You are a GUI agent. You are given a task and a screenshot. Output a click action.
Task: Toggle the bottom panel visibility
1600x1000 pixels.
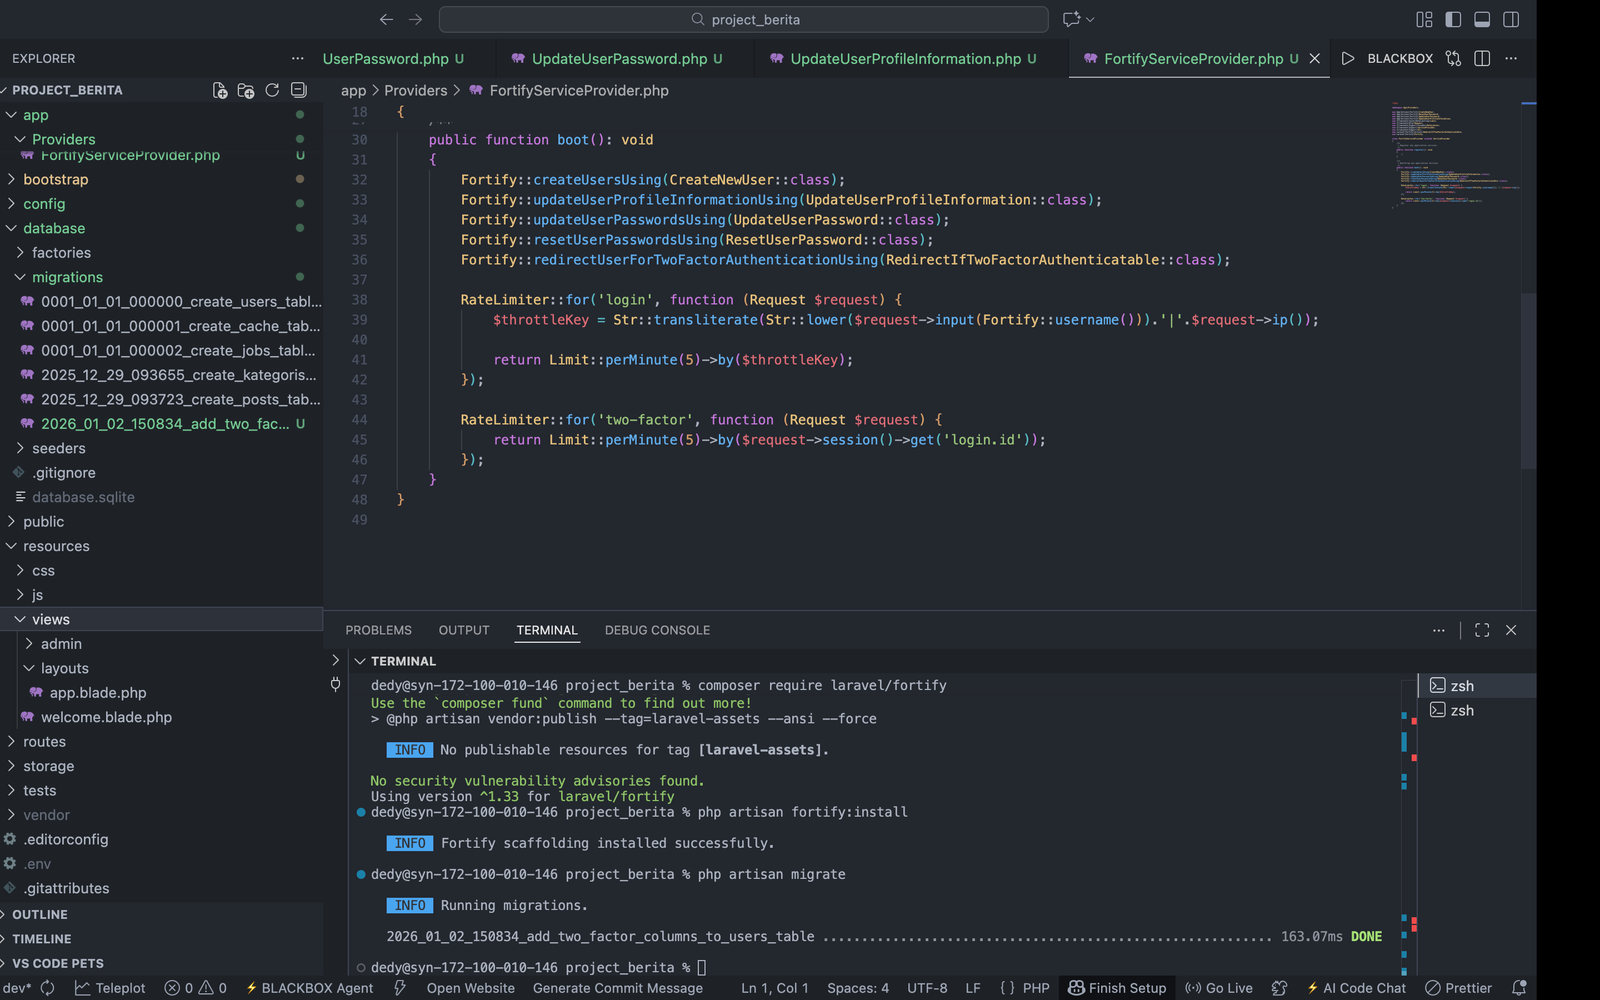click(x=1482, y=19)
